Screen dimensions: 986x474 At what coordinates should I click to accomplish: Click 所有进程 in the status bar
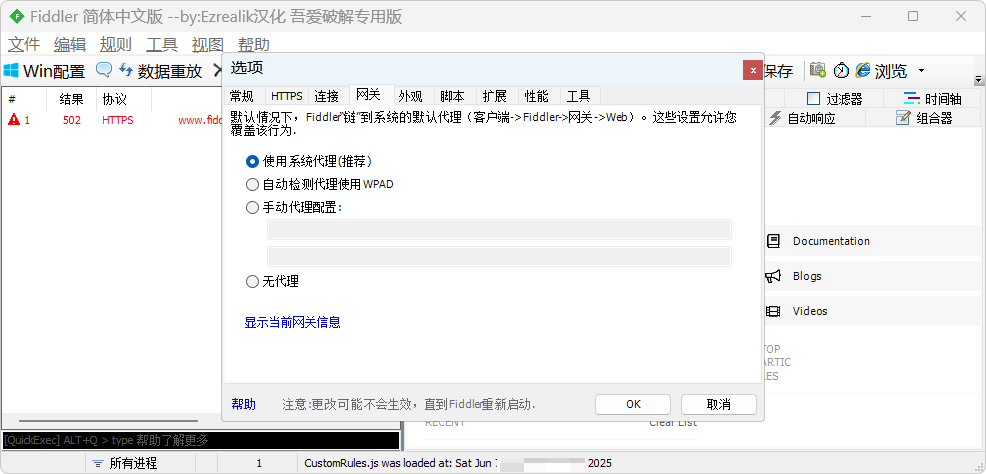coord(133,464)
